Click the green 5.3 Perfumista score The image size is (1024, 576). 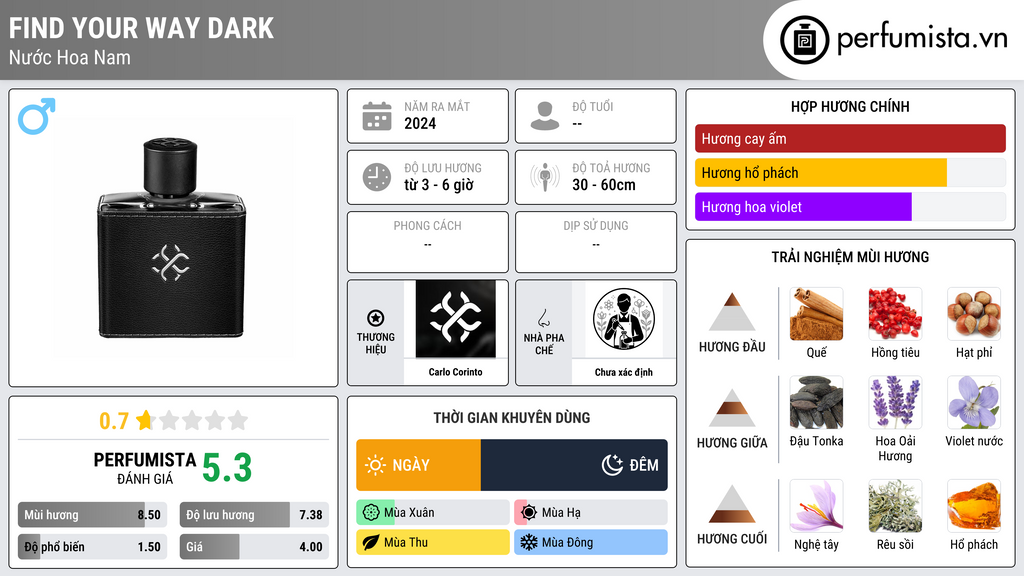click(227, 468)
